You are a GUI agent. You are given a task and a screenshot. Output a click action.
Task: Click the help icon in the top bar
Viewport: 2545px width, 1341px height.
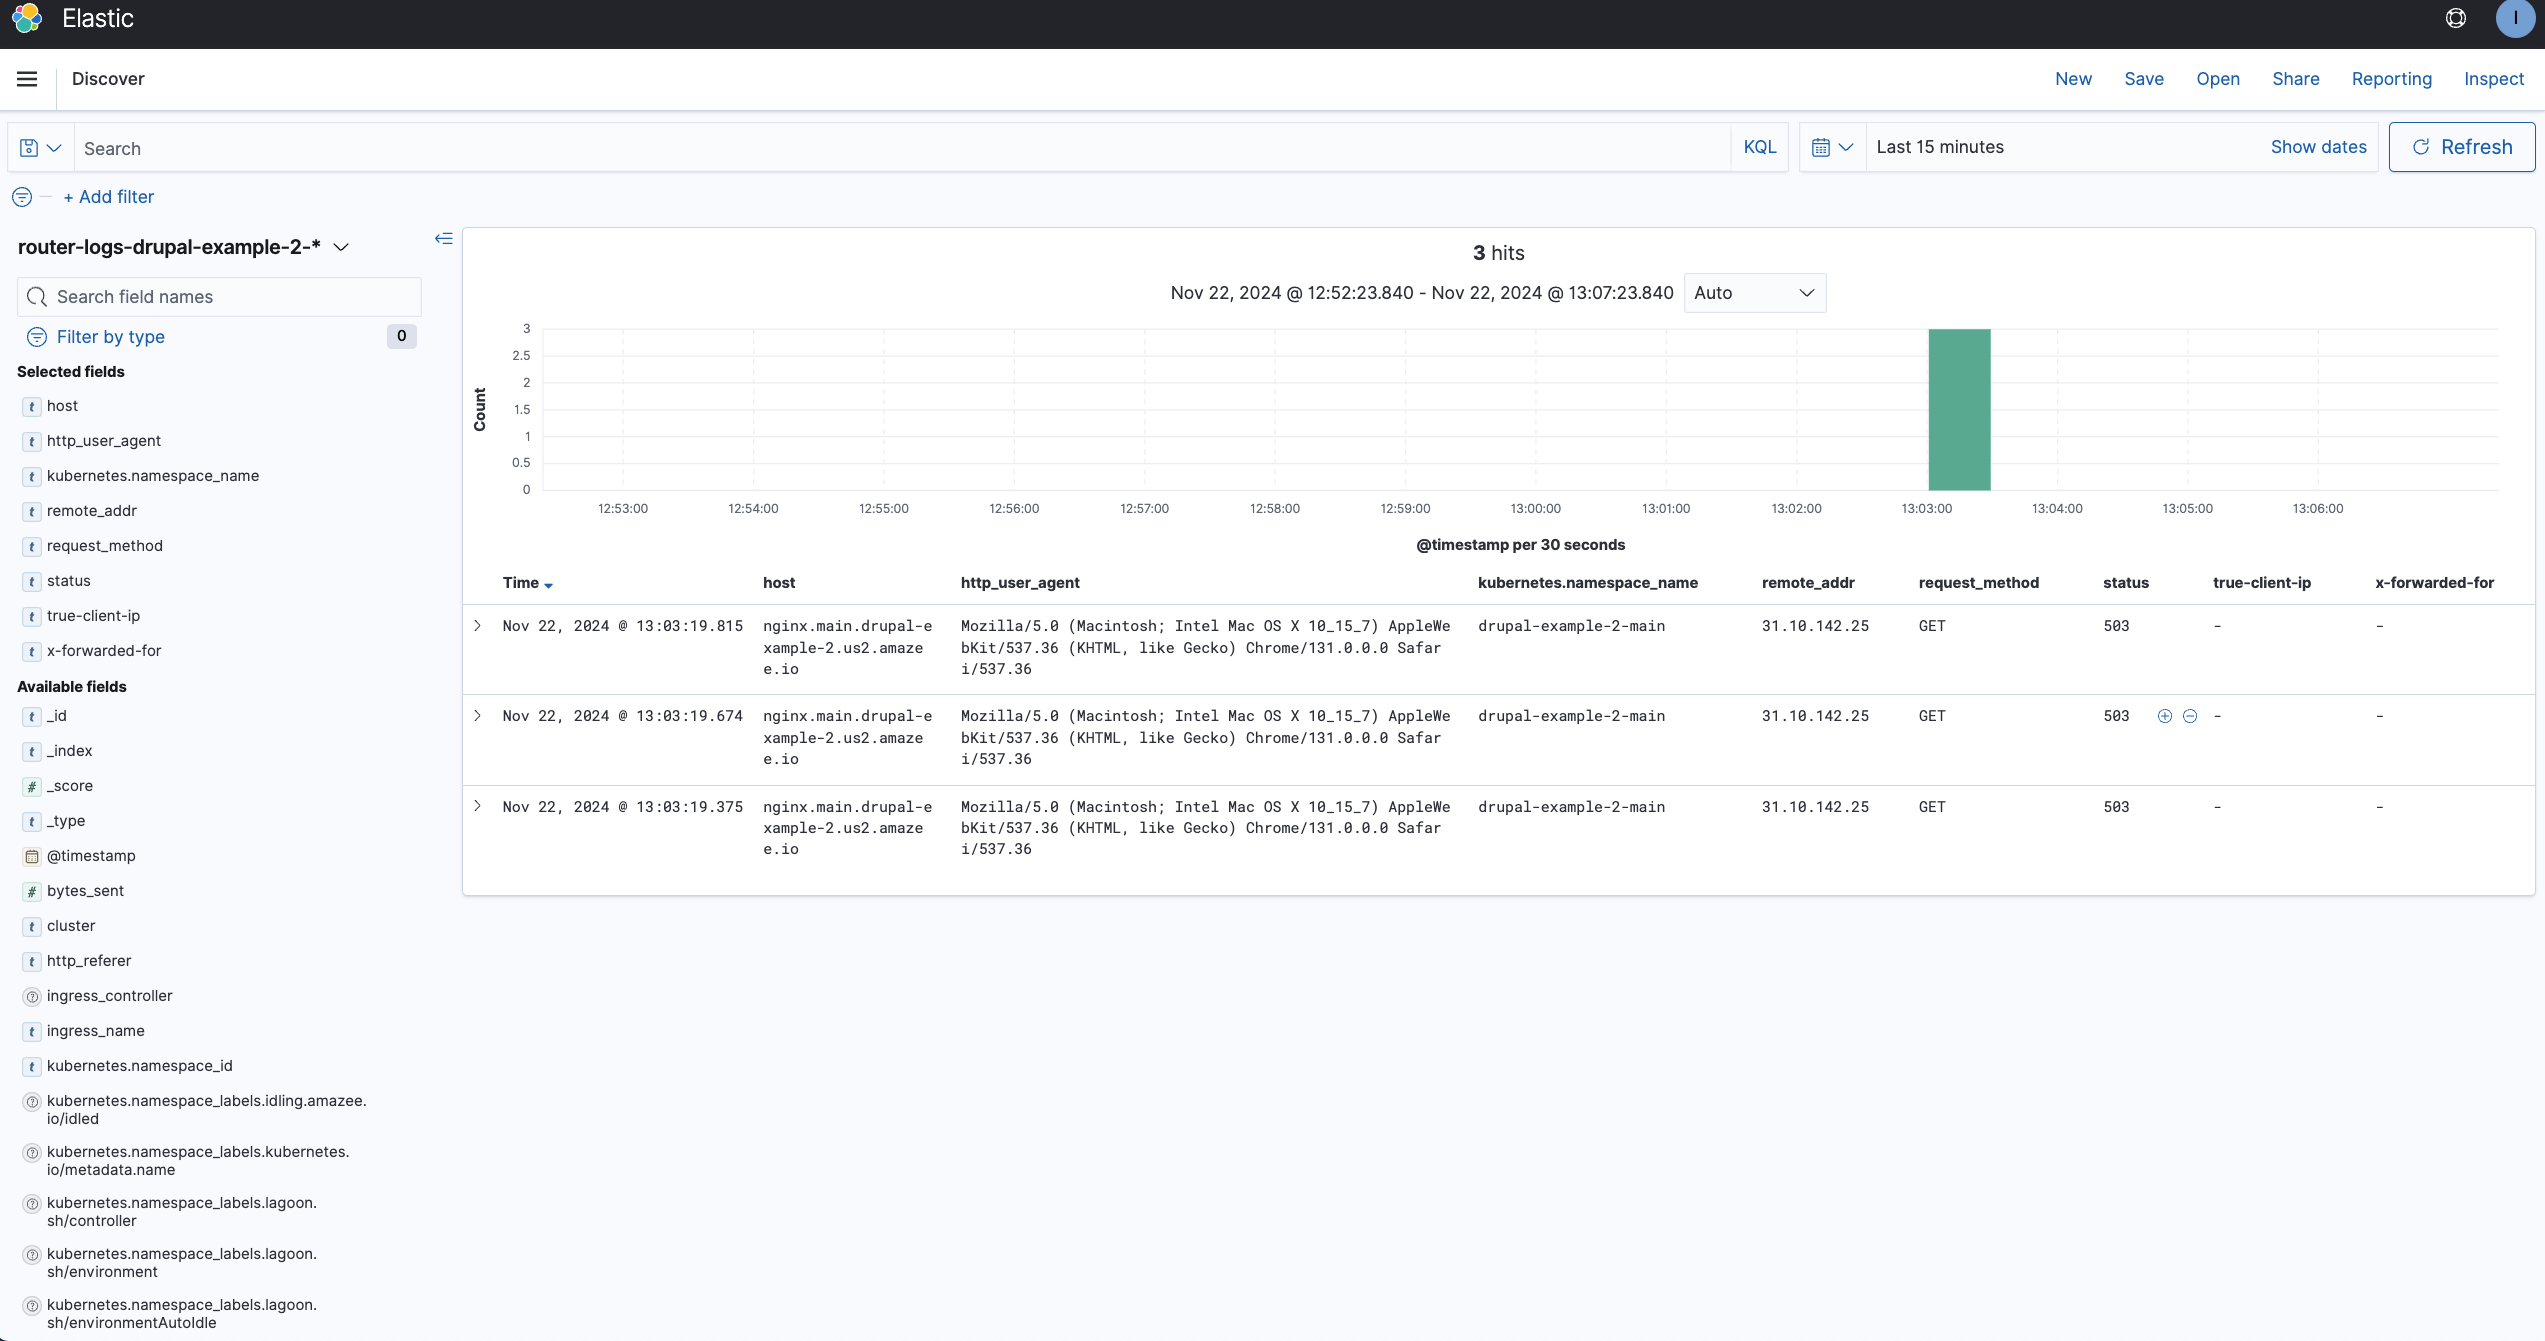pos(2455,18)
